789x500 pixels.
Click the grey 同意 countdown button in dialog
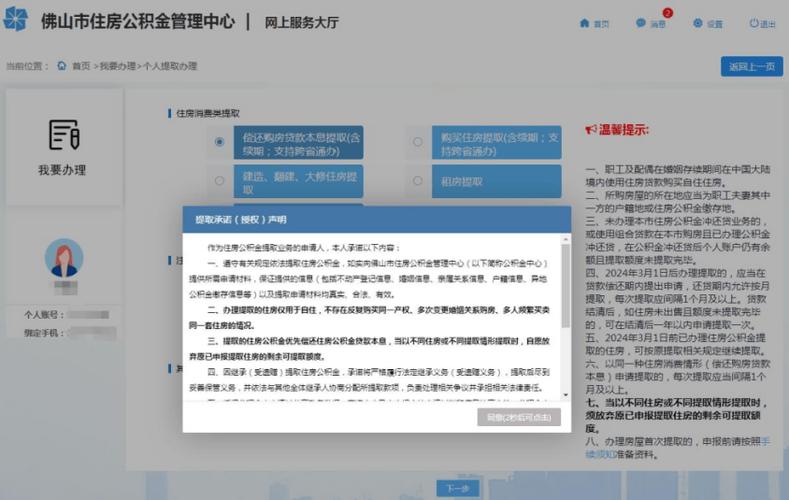519,417
